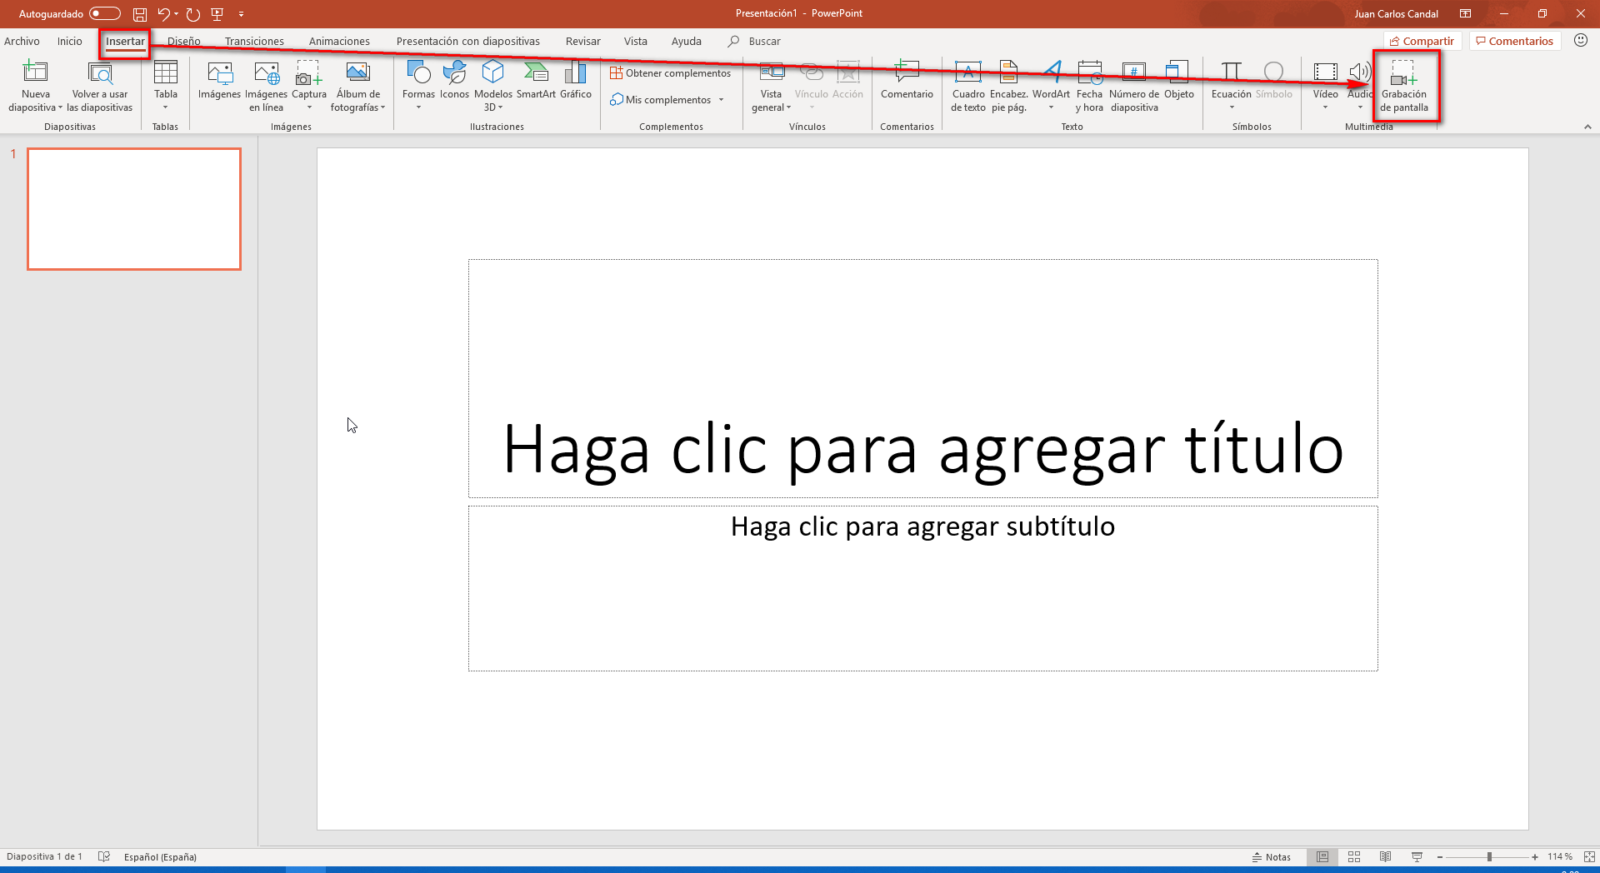Viewport: 1600px width, 873px height.
Task: Click the Grabación de pantalla icon
Action: (1404, 75)
